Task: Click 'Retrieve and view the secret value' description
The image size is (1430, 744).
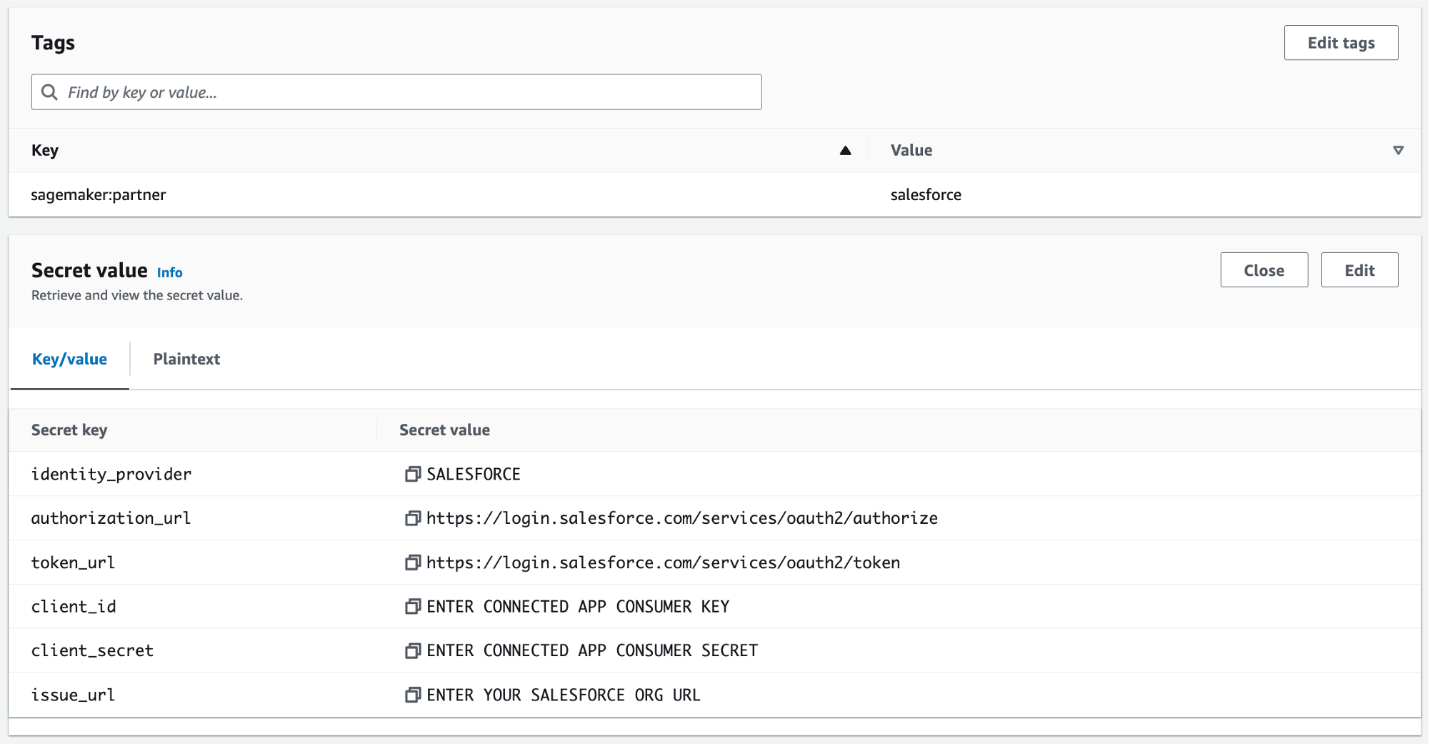Action: tap(137, 295)
